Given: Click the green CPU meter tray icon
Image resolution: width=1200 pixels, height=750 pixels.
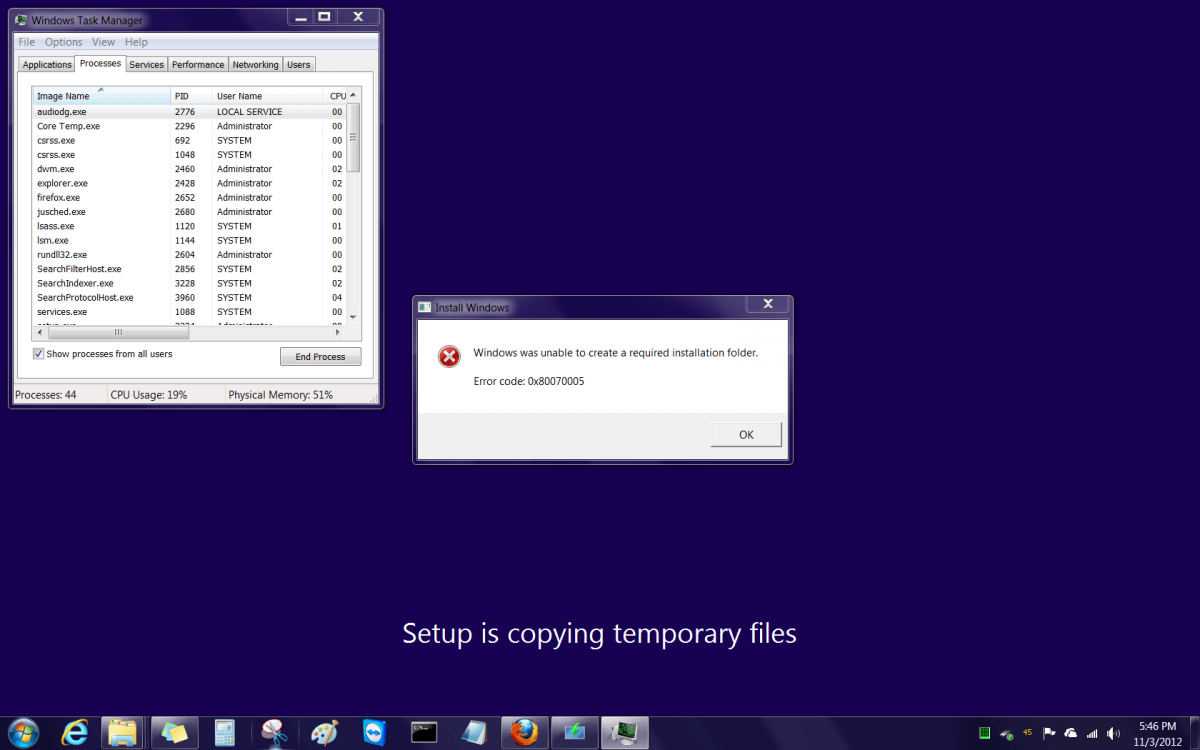Looking at the screenshot, I should tap(984, 733).
